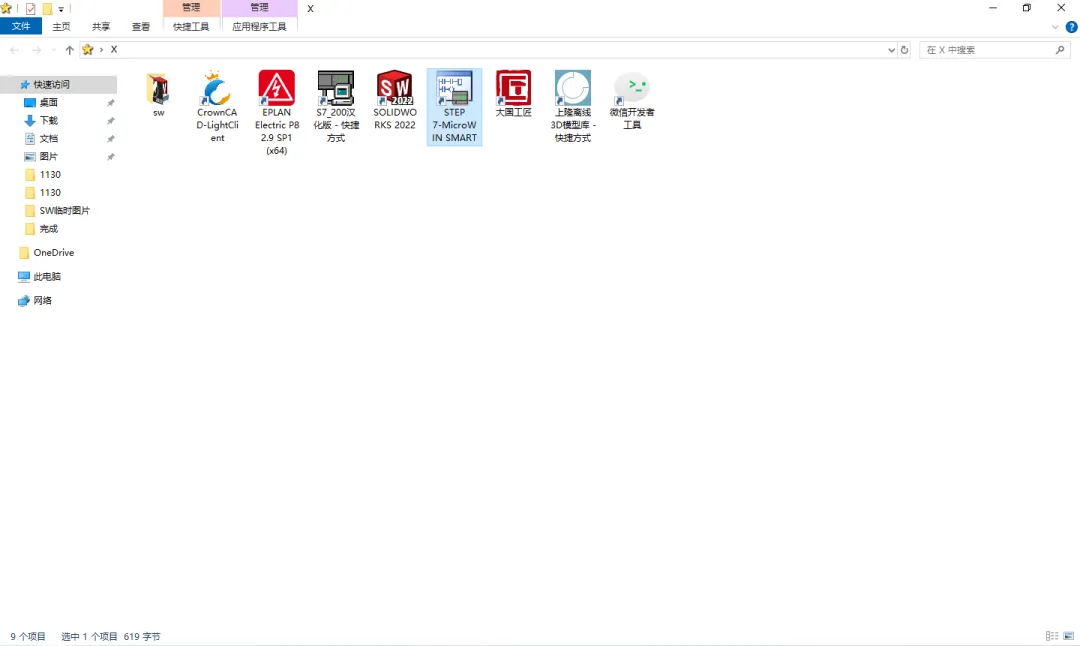
Task: Switch to the 主页 ribbon tab
Action: 61,26
